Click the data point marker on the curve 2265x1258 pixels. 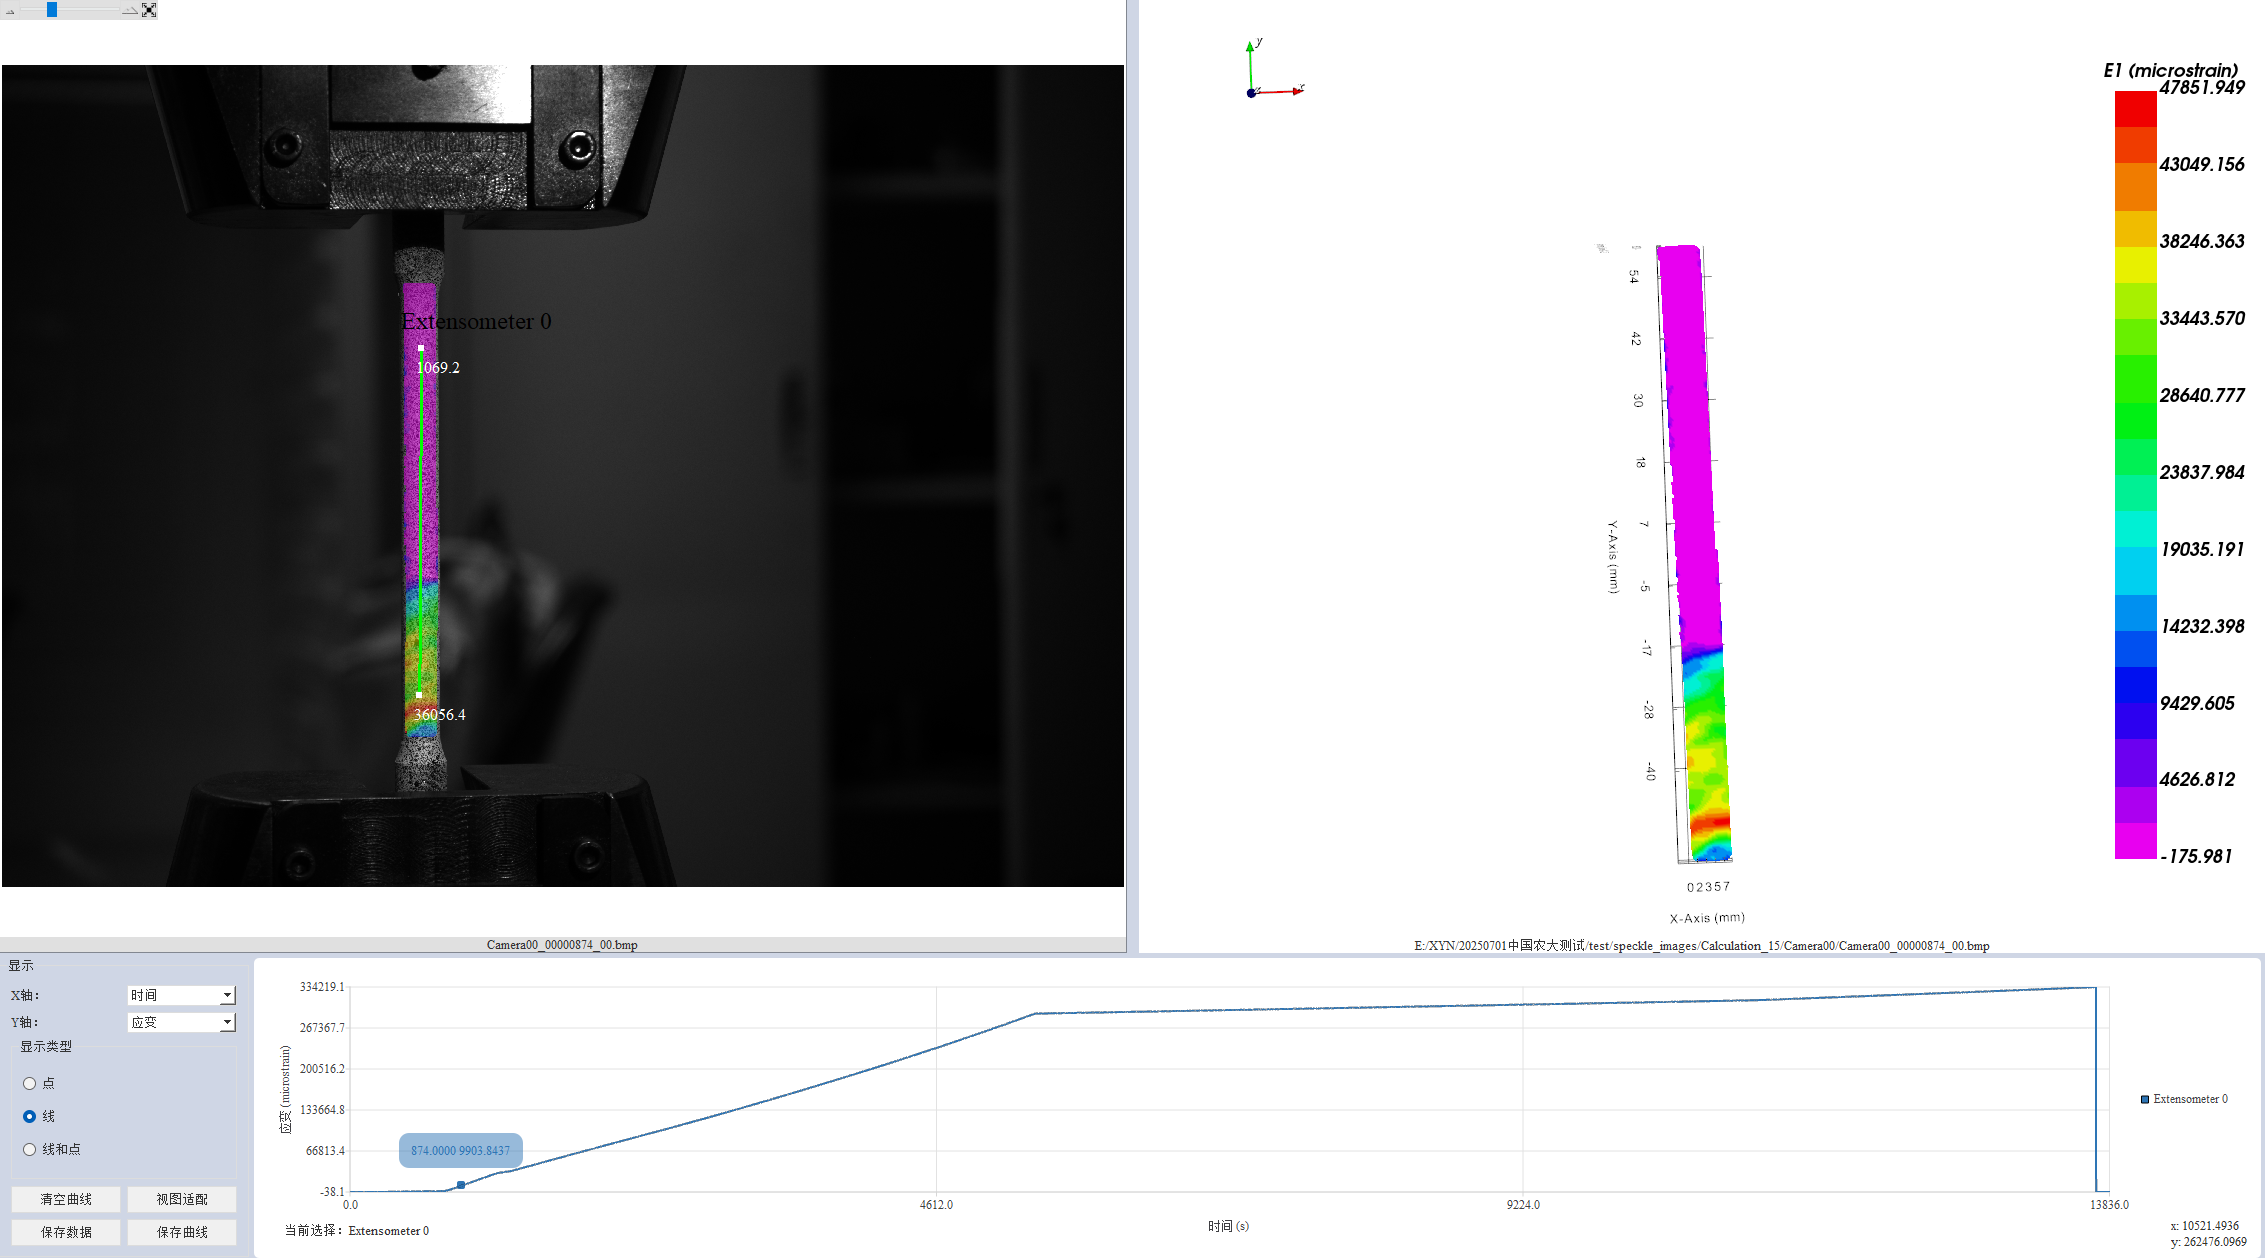point(461,1185)
